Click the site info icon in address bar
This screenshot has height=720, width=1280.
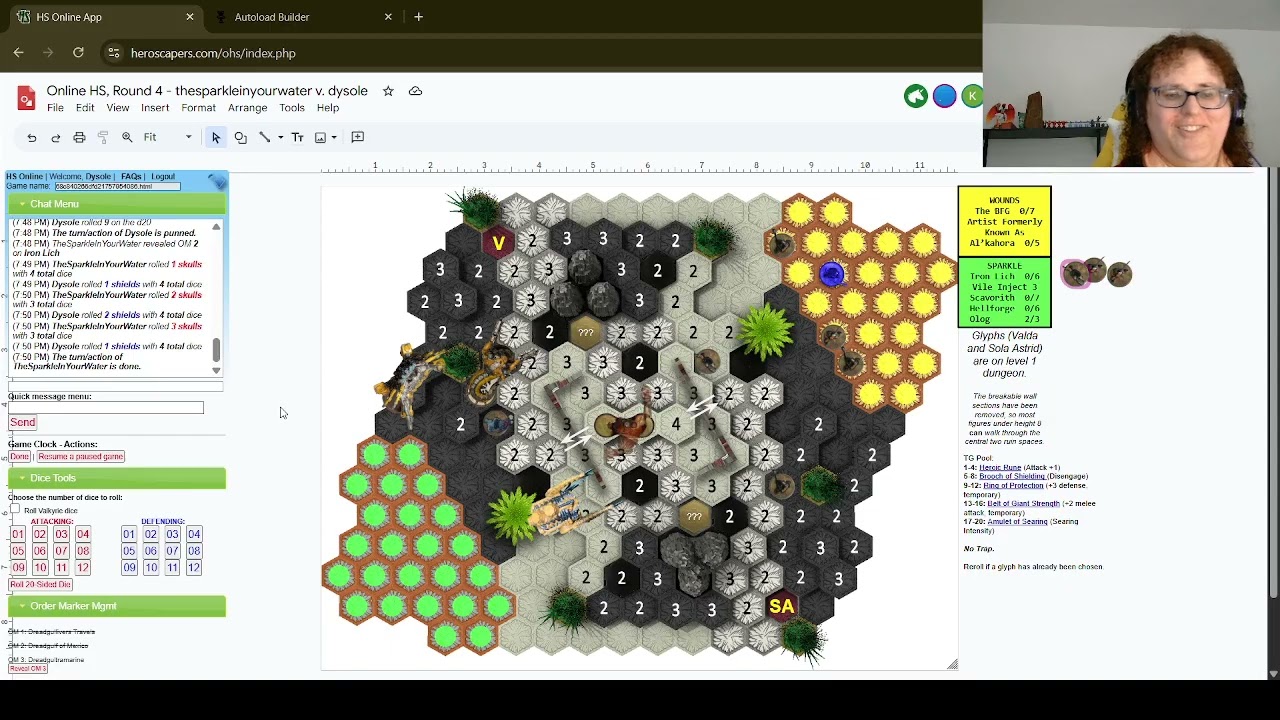(113, 53)
